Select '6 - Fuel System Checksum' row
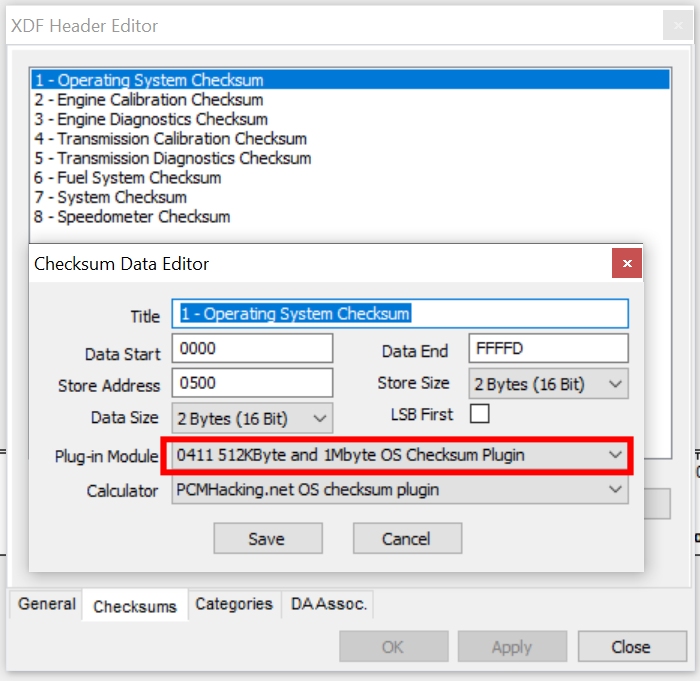The width and height of the screenshot is (700, 681). pos(350,178)
